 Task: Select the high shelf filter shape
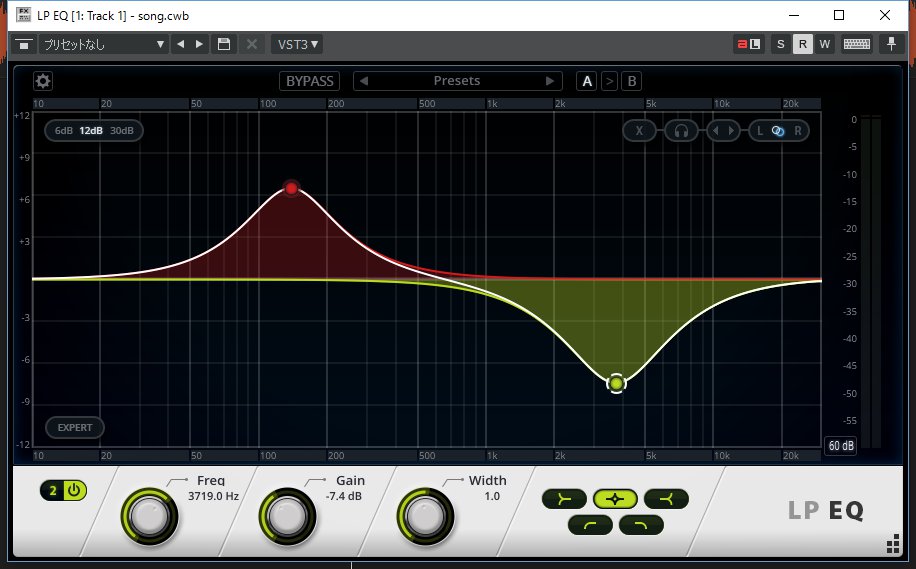click(x=665, y=498)
